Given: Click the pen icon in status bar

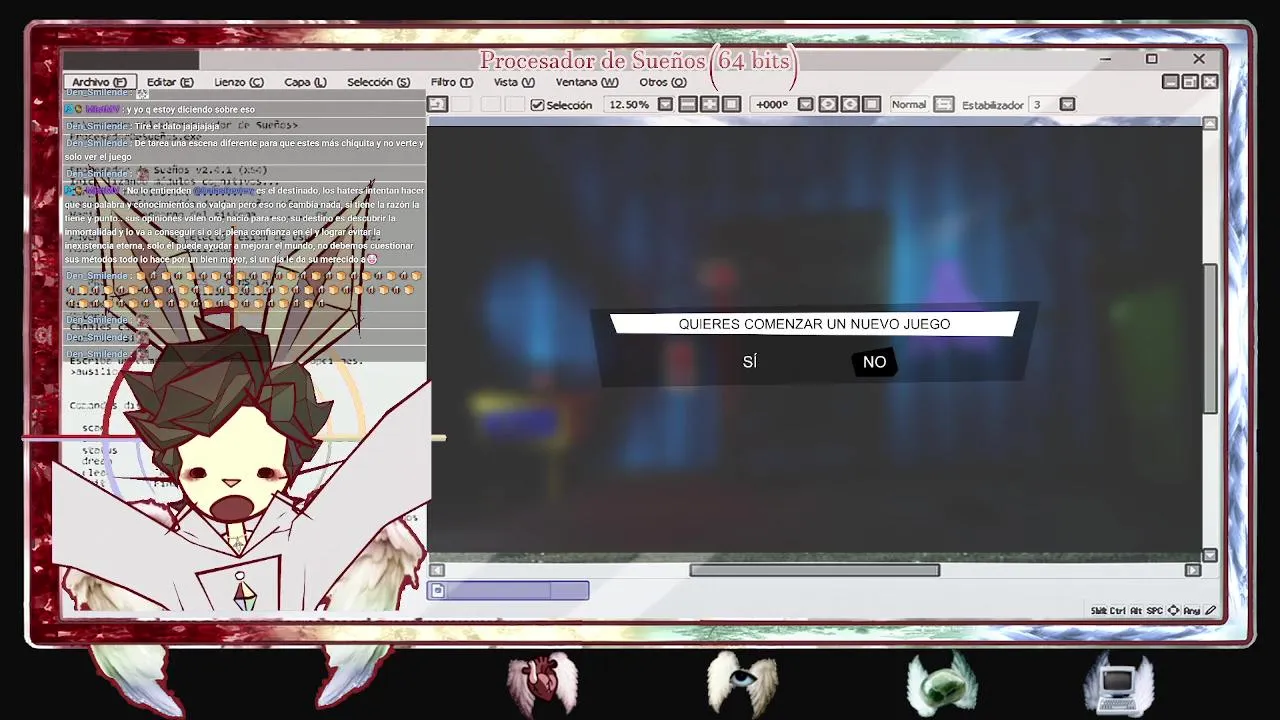Looking at the screenshot, I should click(1211, 611).
